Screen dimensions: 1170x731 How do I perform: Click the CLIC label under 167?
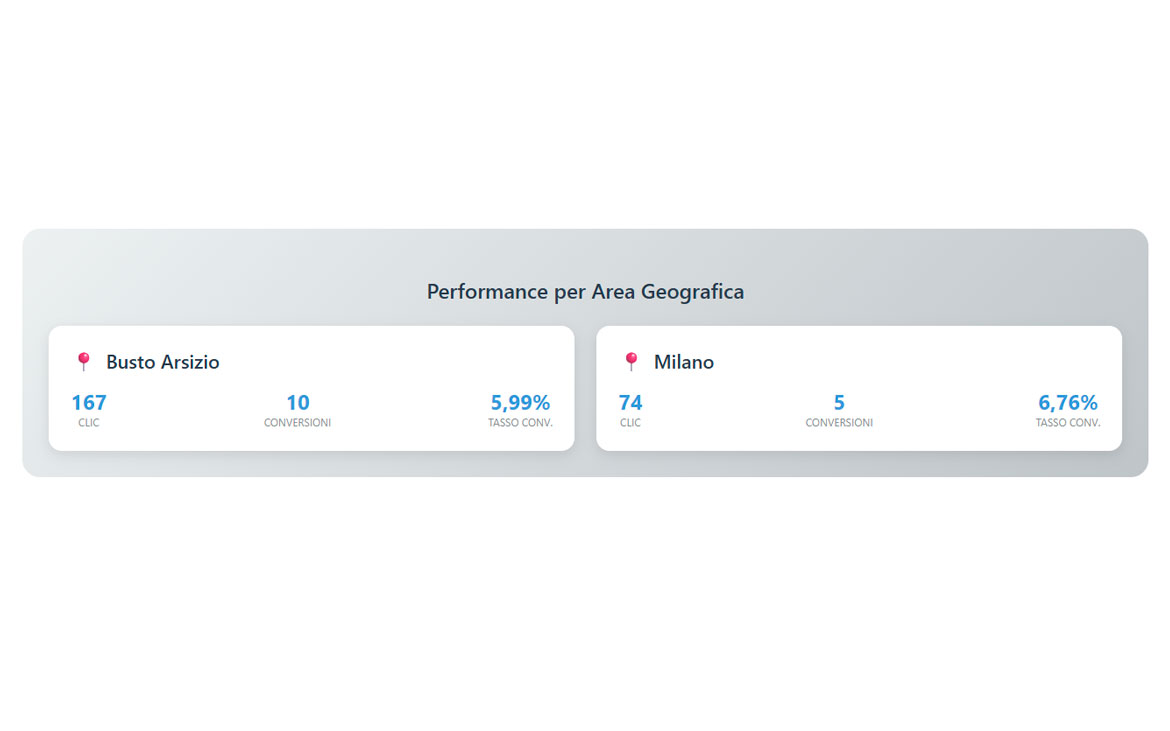click(89, 423)
